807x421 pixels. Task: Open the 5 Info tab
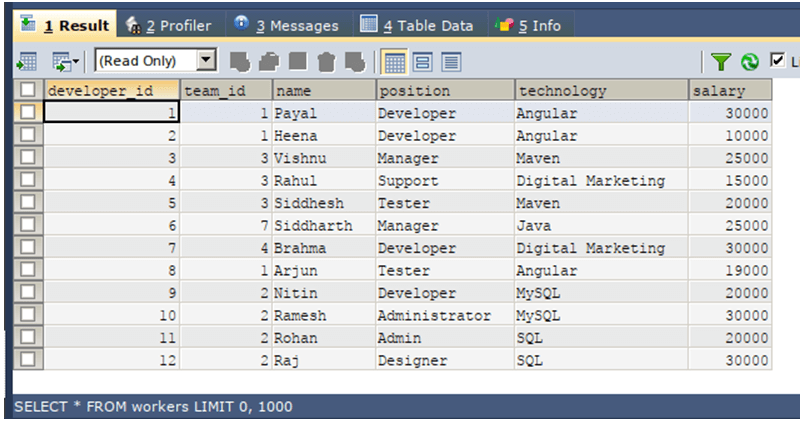[530, 25]
